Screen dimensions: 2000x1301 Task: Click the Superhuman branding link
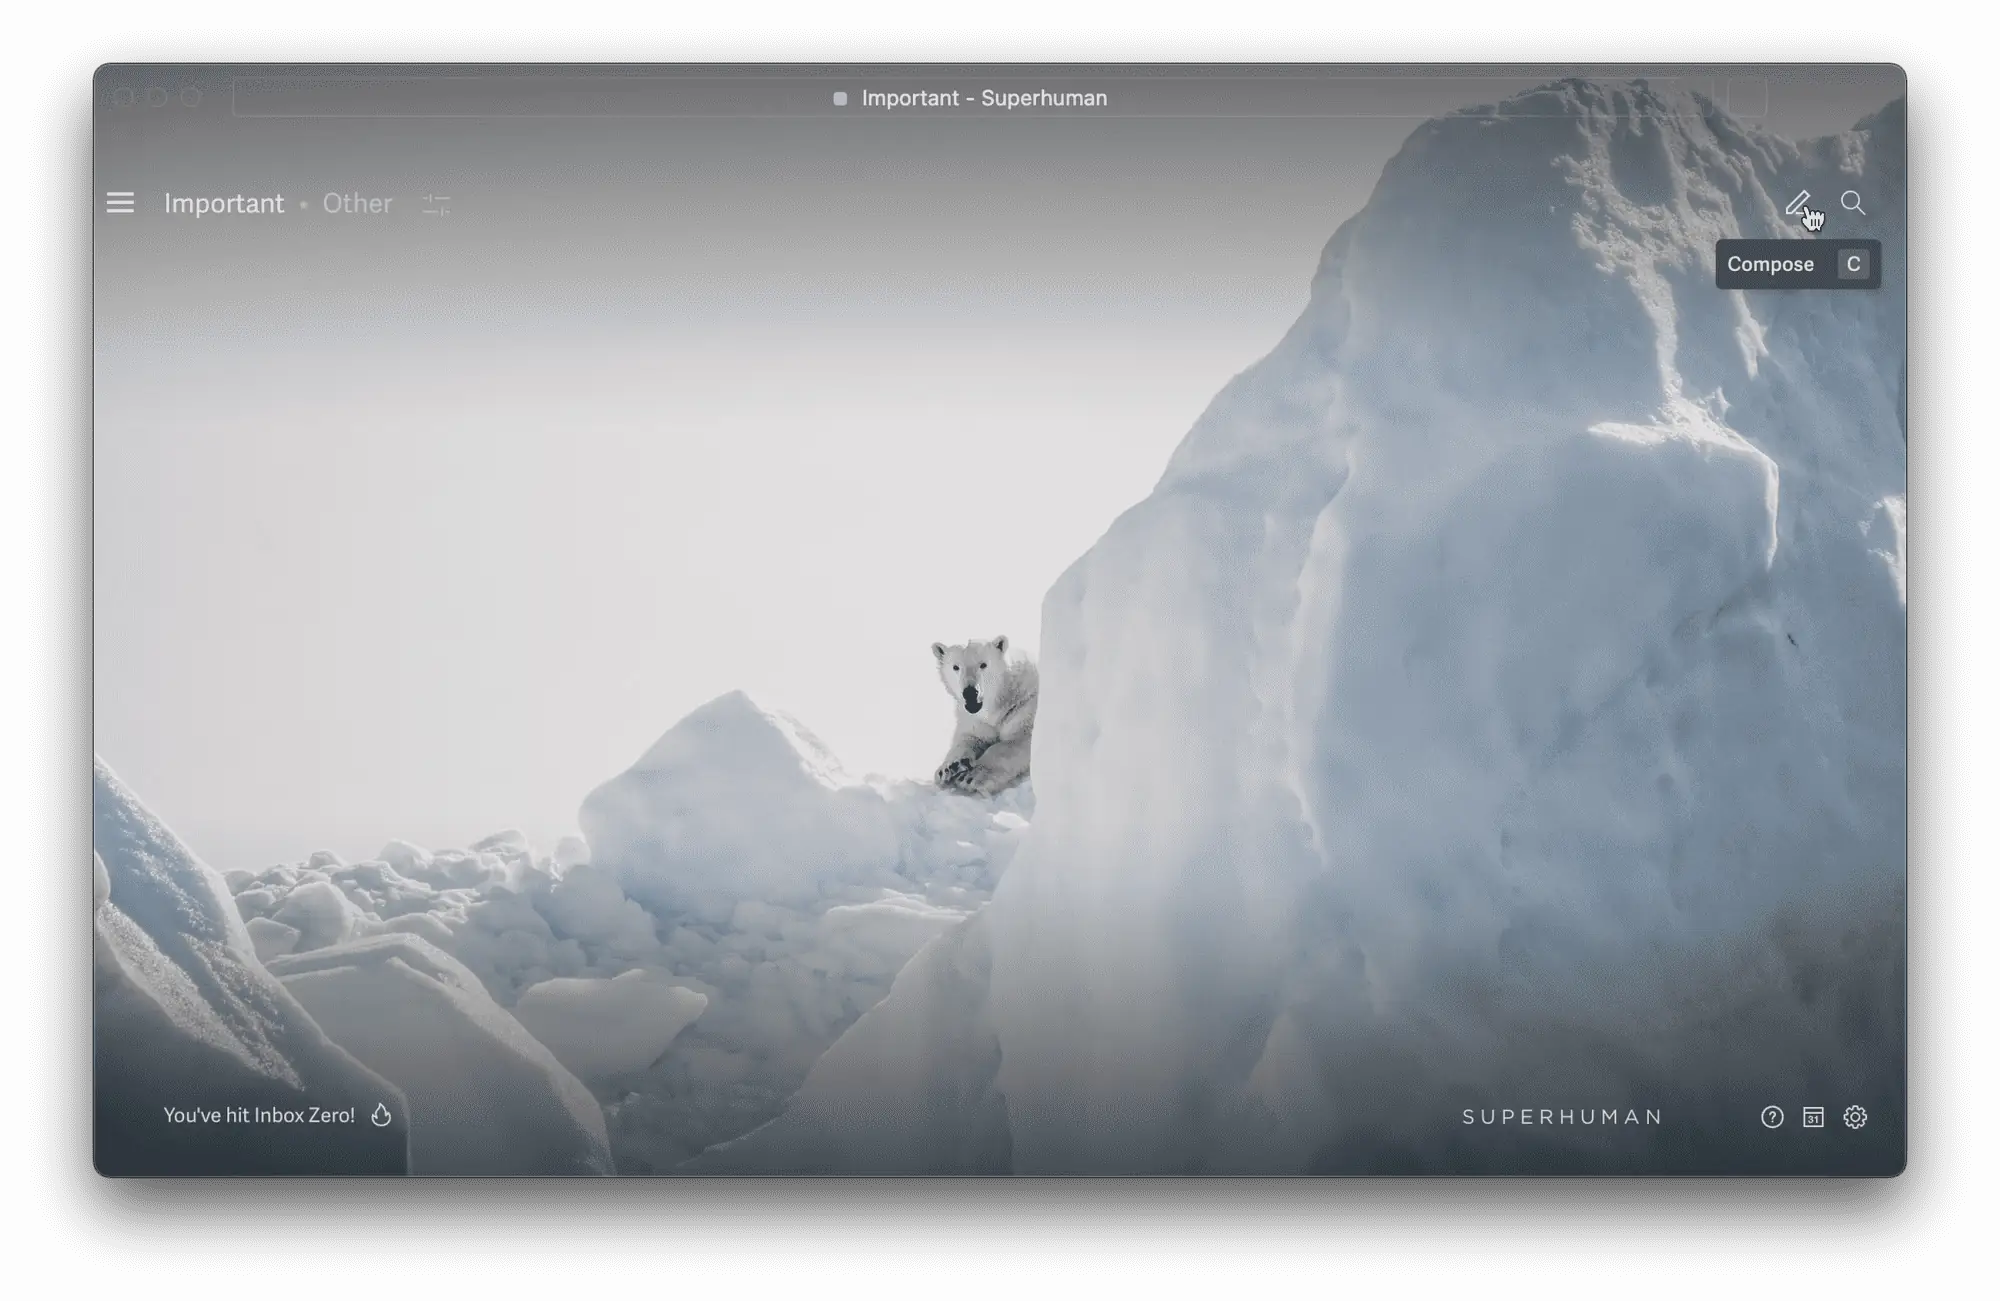click(1561, 1116)
